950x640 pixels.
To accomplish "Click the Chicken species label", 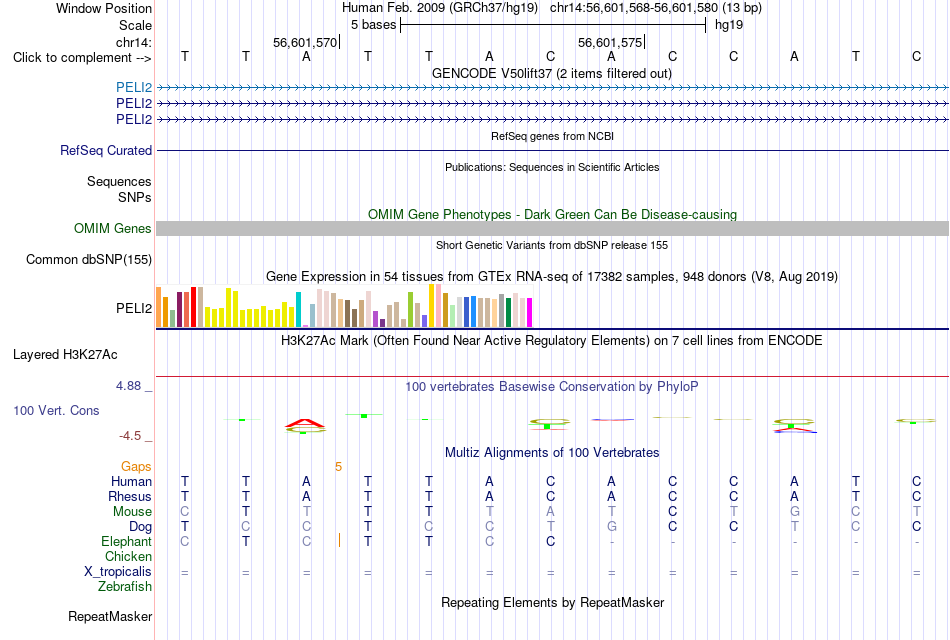I will 128,556.
